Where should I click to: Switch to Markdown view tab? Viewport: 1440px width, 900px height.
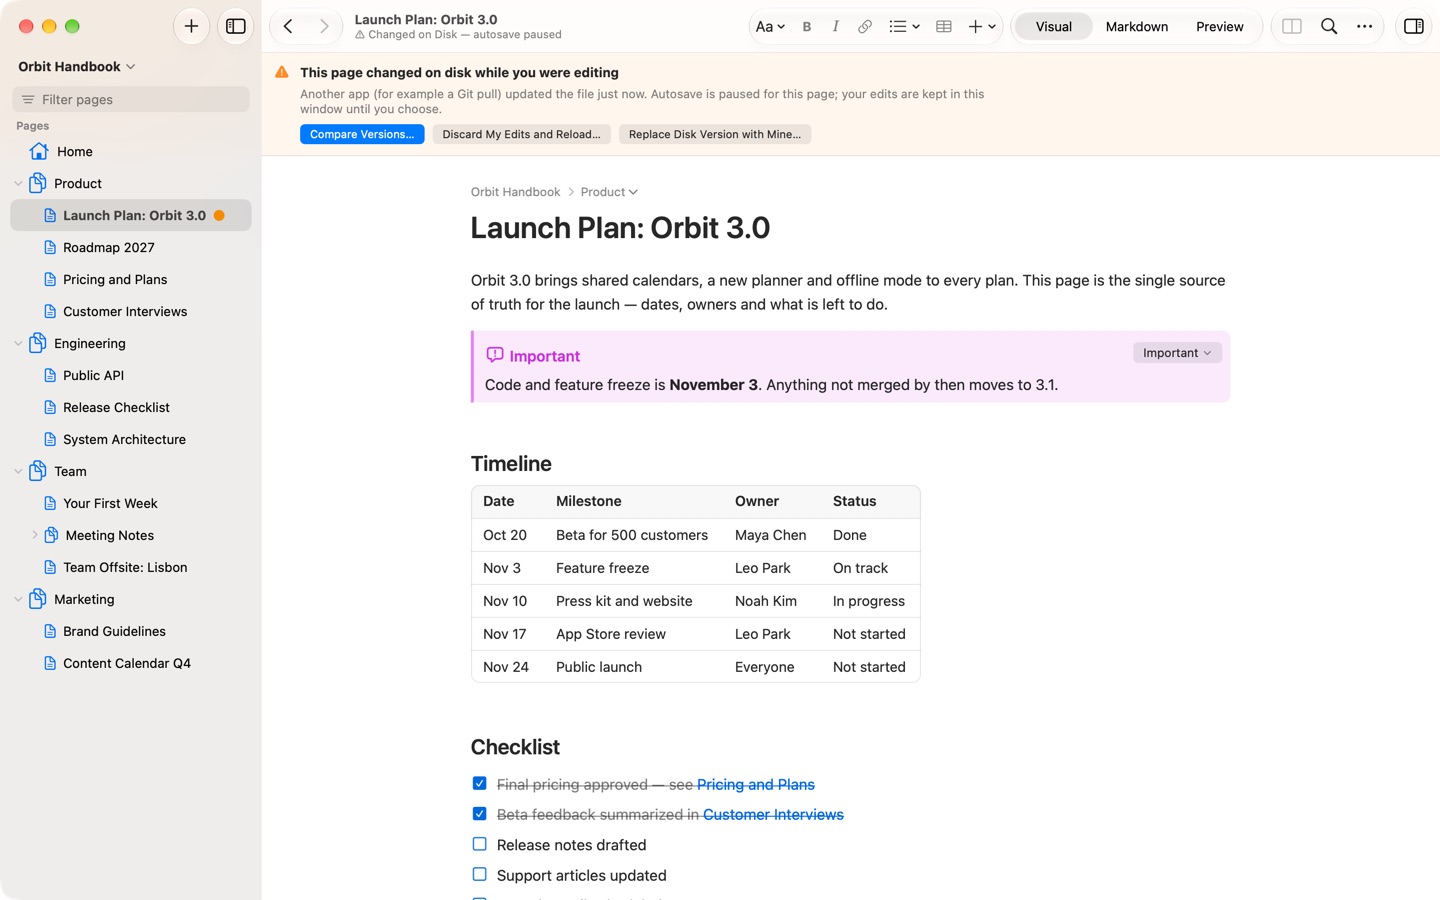pyautogui.click(x=1137, y=27)
